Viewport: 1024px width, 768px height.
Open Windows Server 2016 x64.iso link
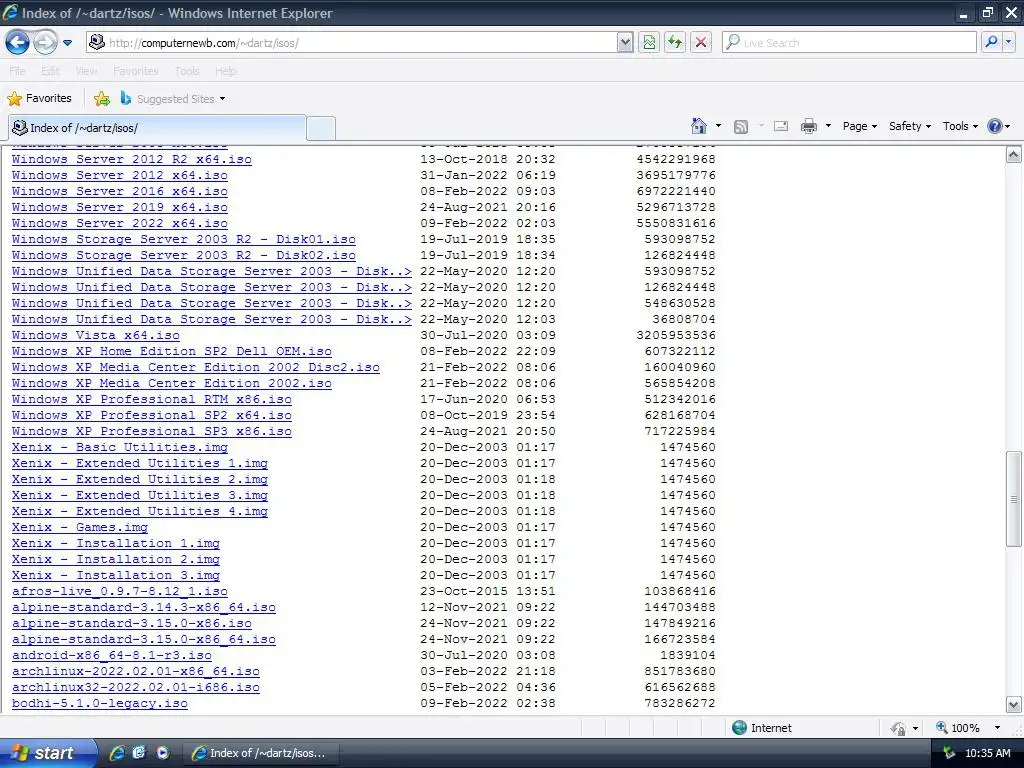[x=120, y=191]
